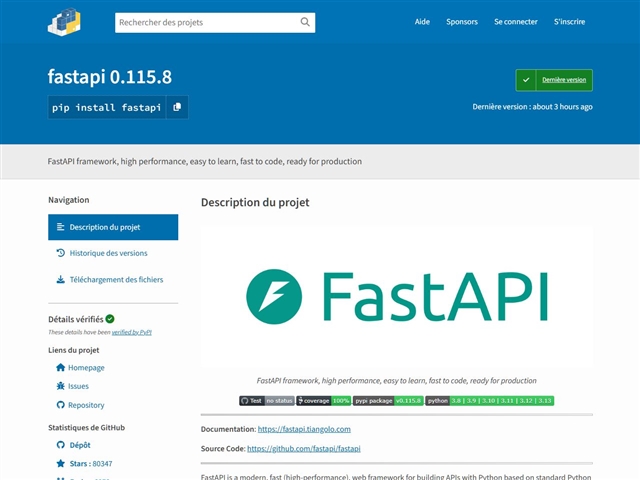This screenshot has width=640, height=480.
Task: Click the GitHub icon next to Repository
Action: click(x=60, y=405)
